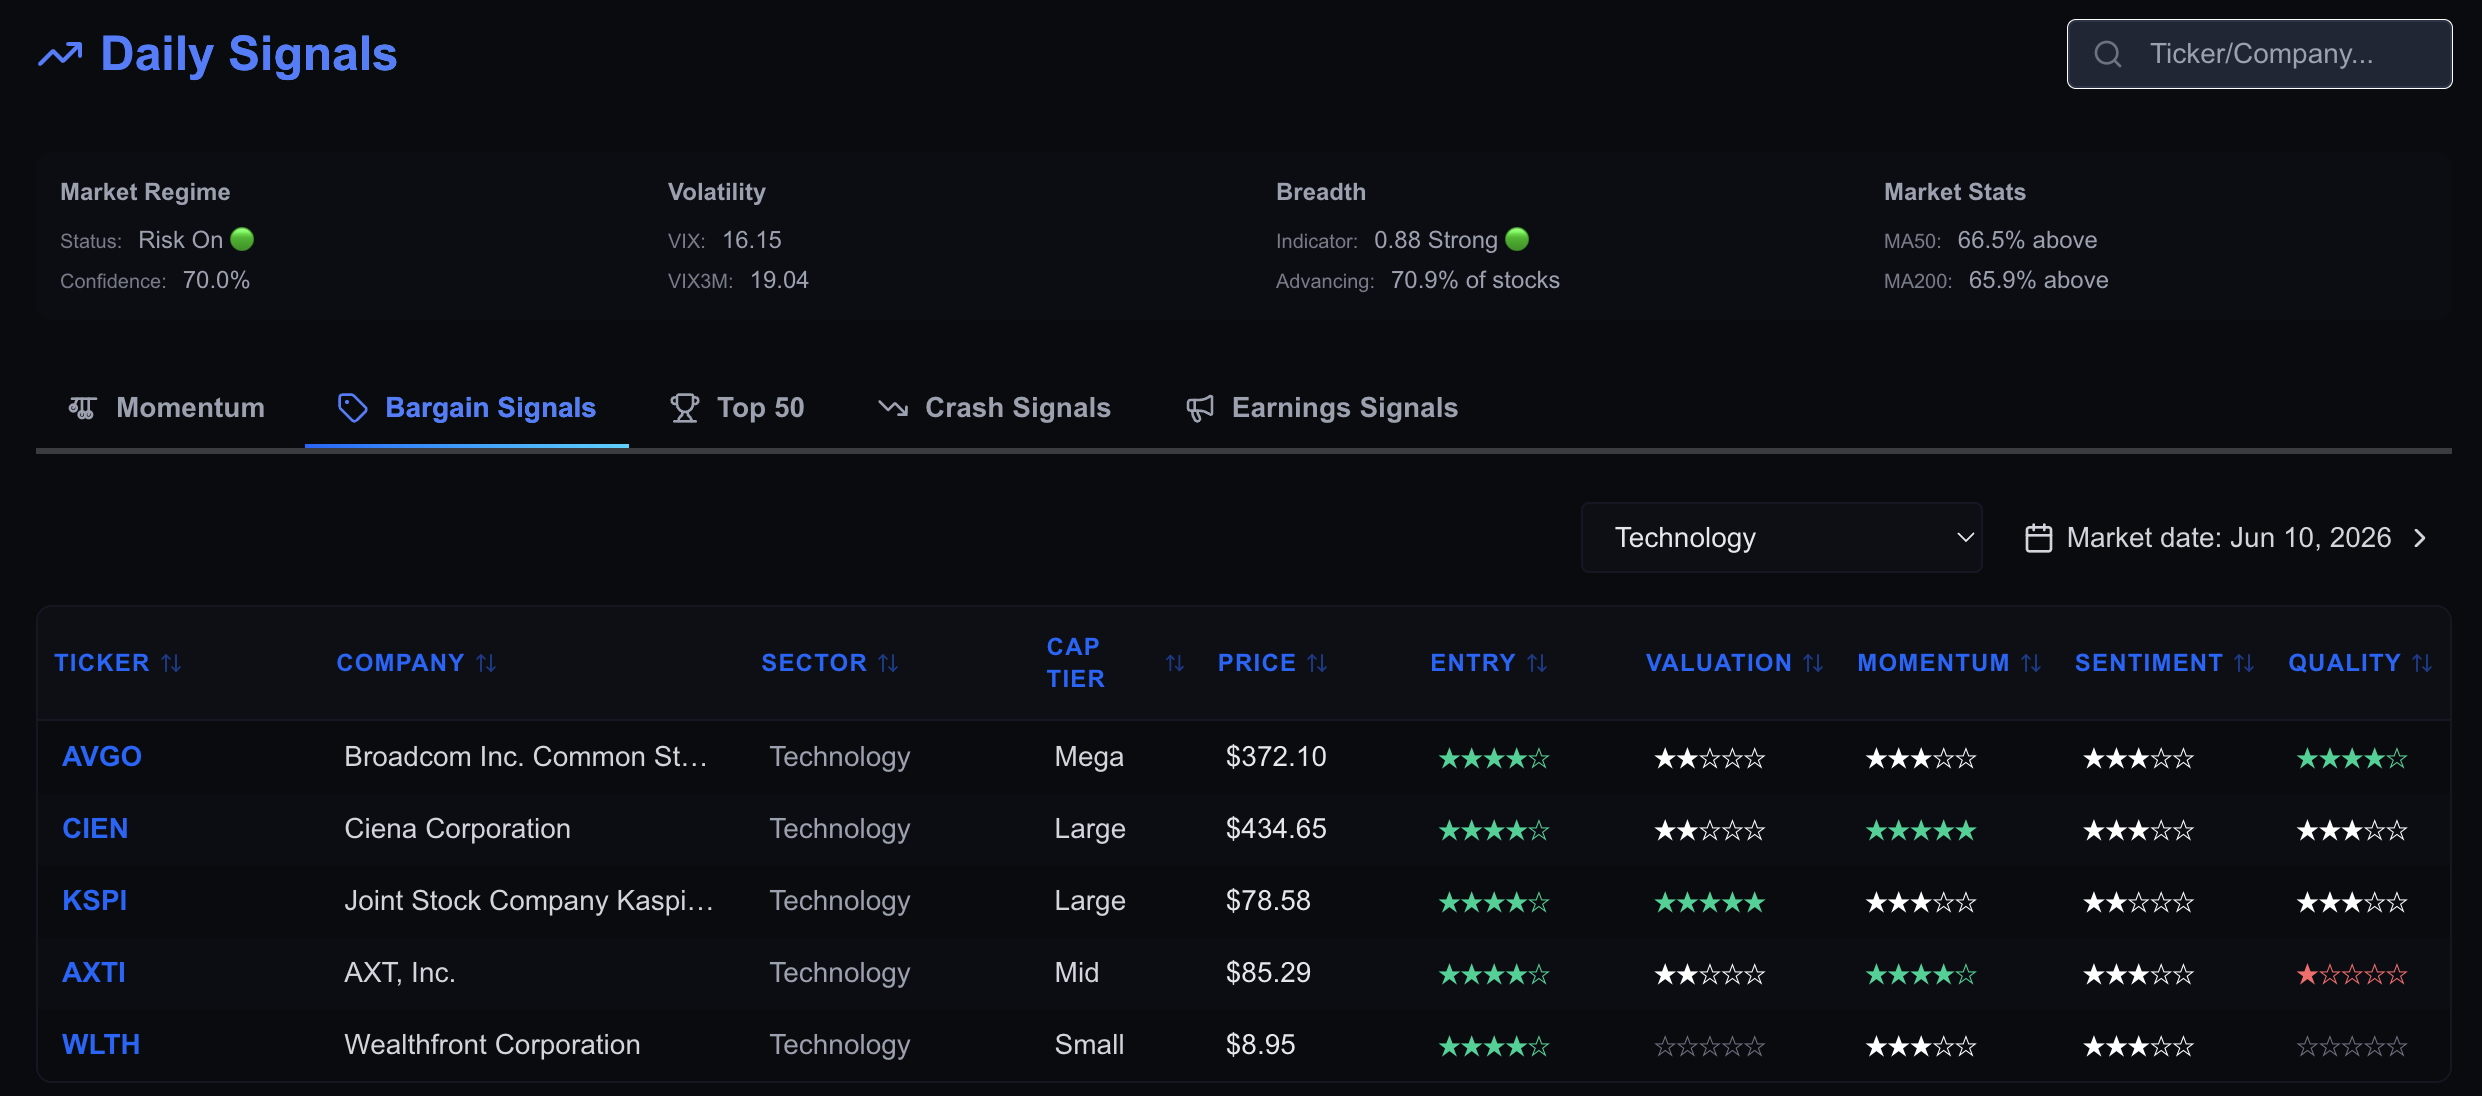
Task: Click the $434.65 price value
Action: [x=1276, y=829]
